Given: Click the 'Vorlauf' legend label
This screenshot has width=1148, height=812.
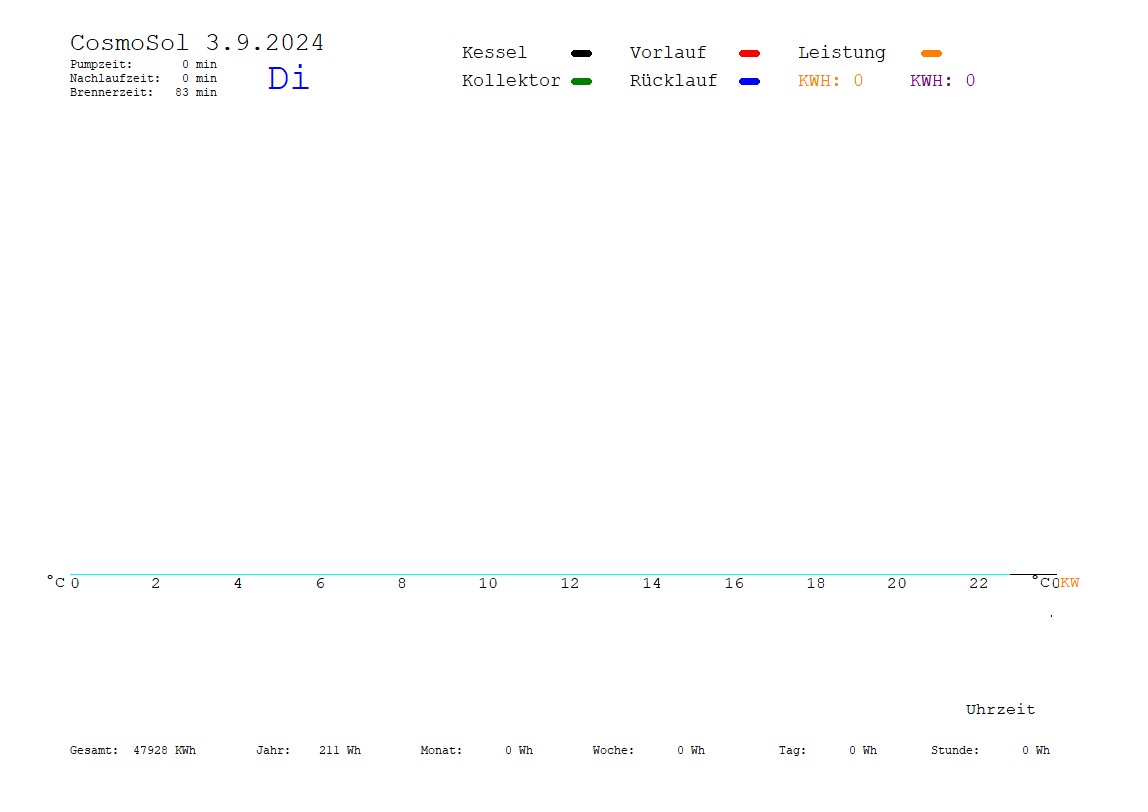Looking at the screenshot, I should point(668,53).
